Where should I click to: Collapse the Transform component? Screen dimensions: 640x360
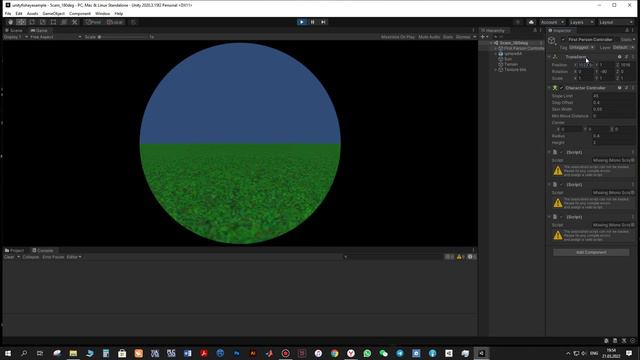[x=549, y=57]
